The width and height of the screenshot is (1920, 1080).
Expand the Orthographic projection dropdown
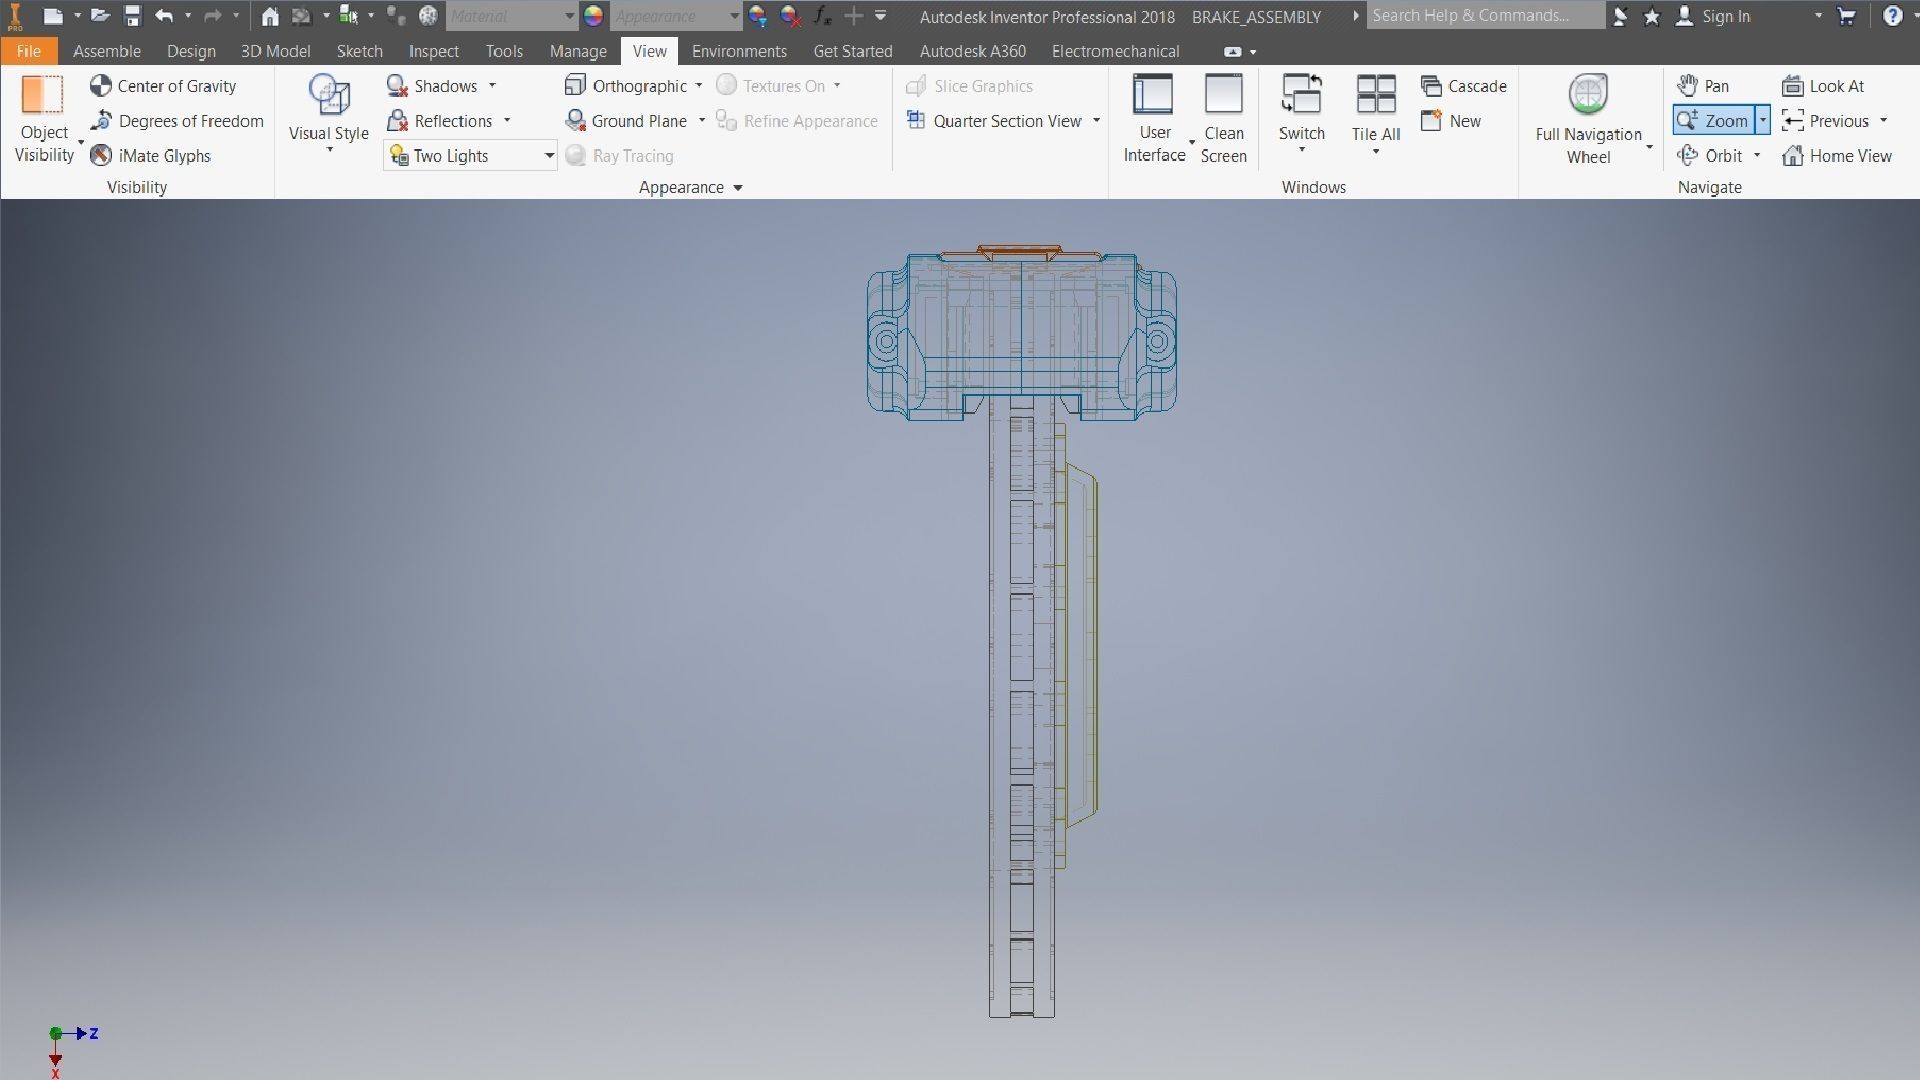[x=699, y=86]
